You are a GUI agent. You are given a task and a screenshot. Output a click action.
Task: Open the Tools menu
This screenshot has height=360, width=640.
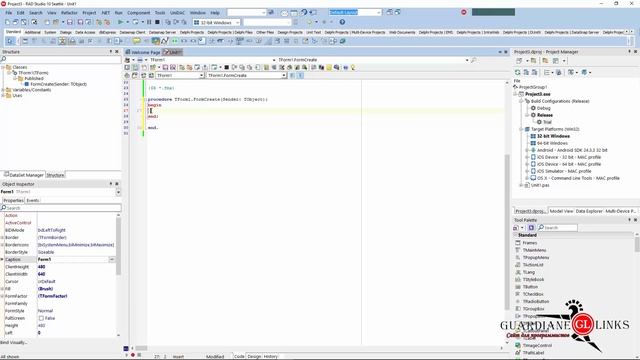pyautogui.click(x=160, y=13)
